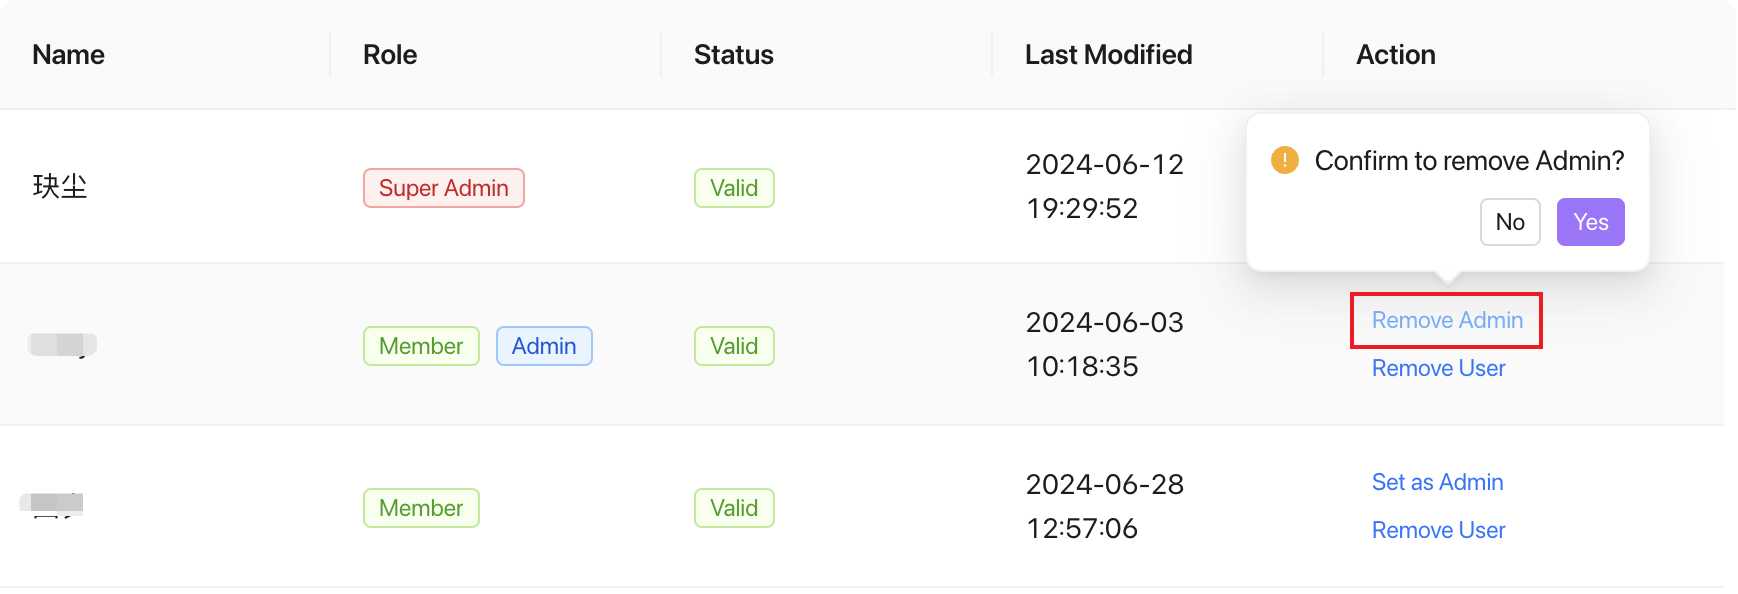1738x594 pixels.
Task: Click the Valid status in second row
Action: tap(734, 346)
